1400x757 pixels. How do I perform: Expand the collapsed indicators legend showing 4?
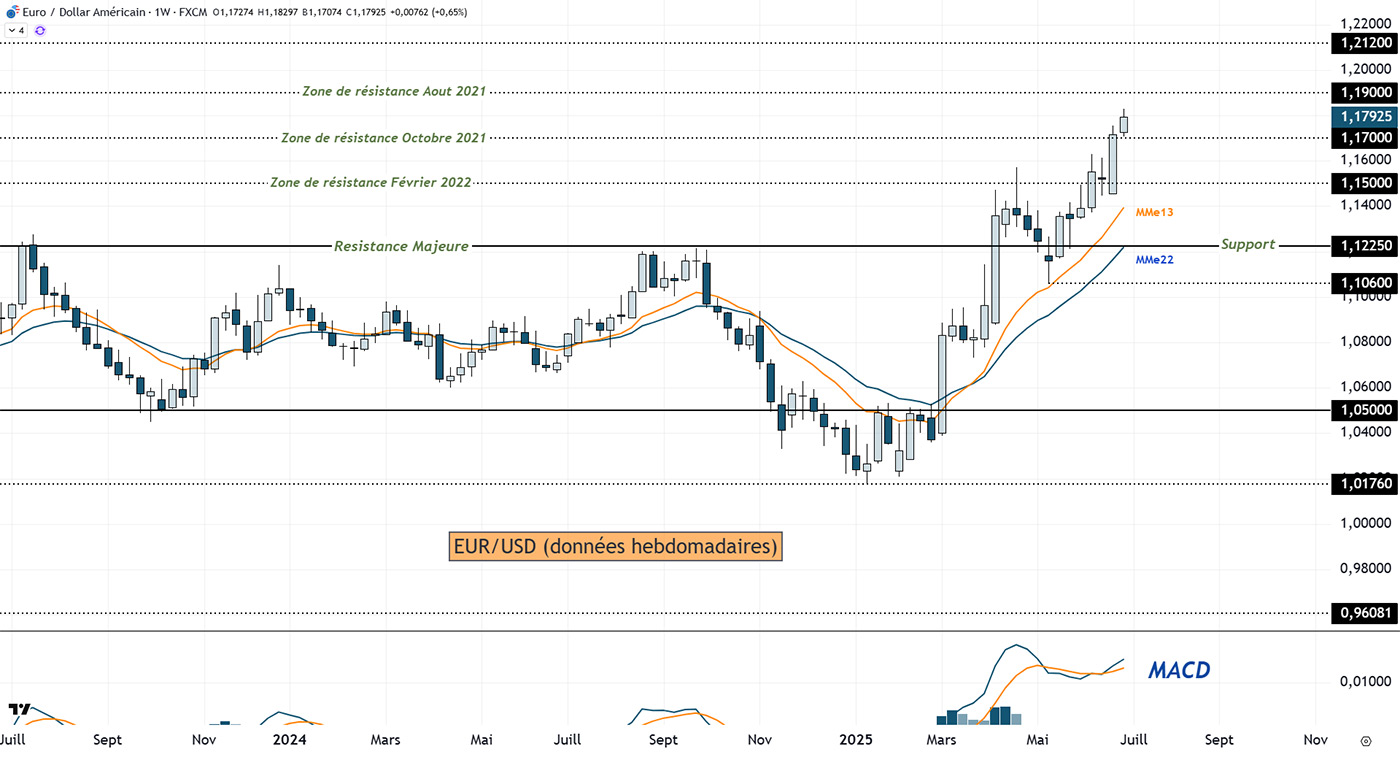(16, 31)
